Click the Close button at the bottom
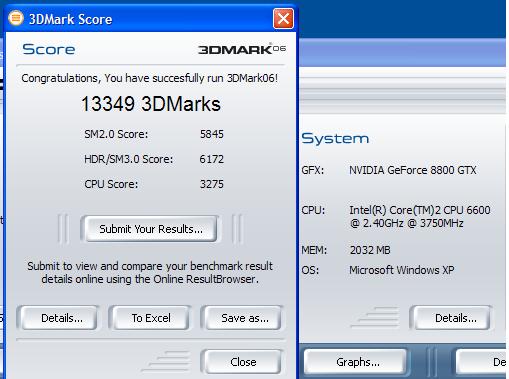The image size is (509, 379). click(243, 362)
